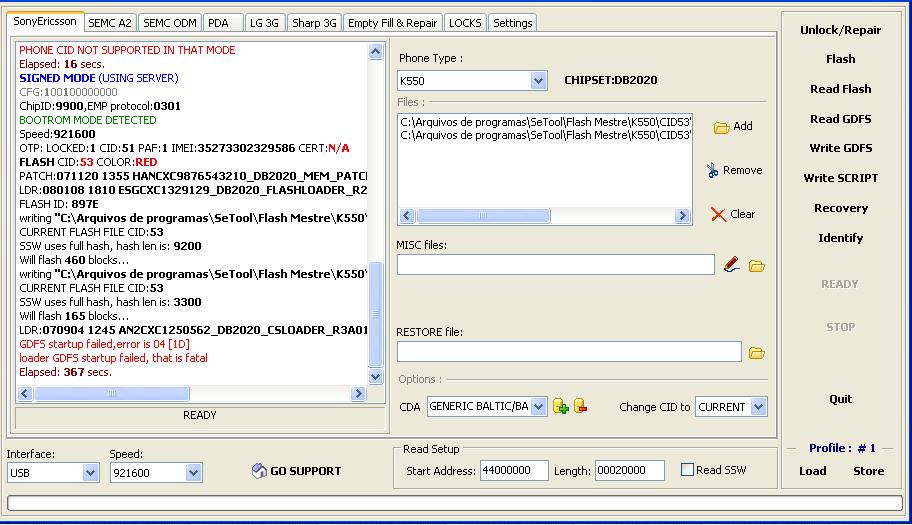Click the Store profile button
Screen dimensions: 912x525
click(868, 472)
